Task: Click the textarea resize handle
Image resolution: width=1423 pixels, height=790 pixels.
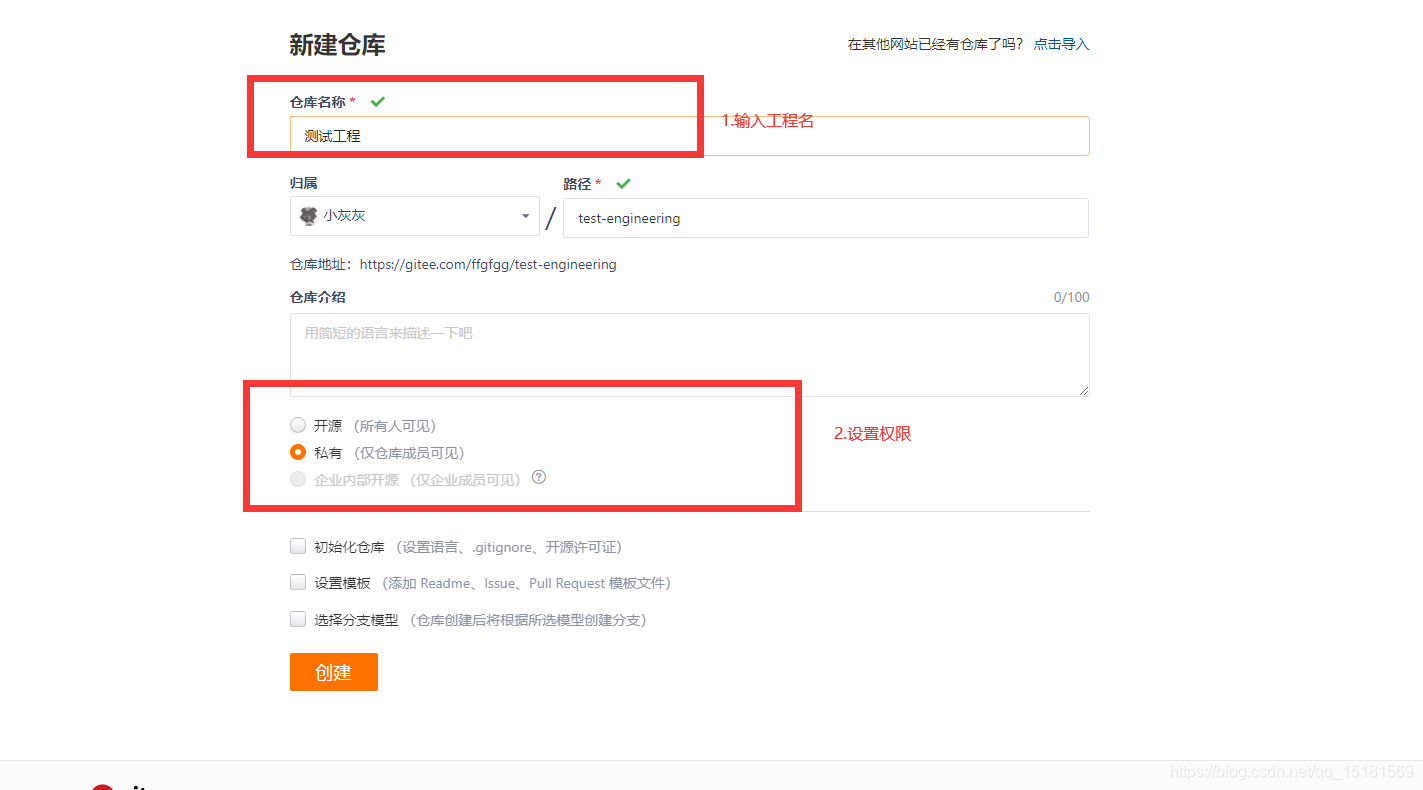Action: click(1083, 390)
